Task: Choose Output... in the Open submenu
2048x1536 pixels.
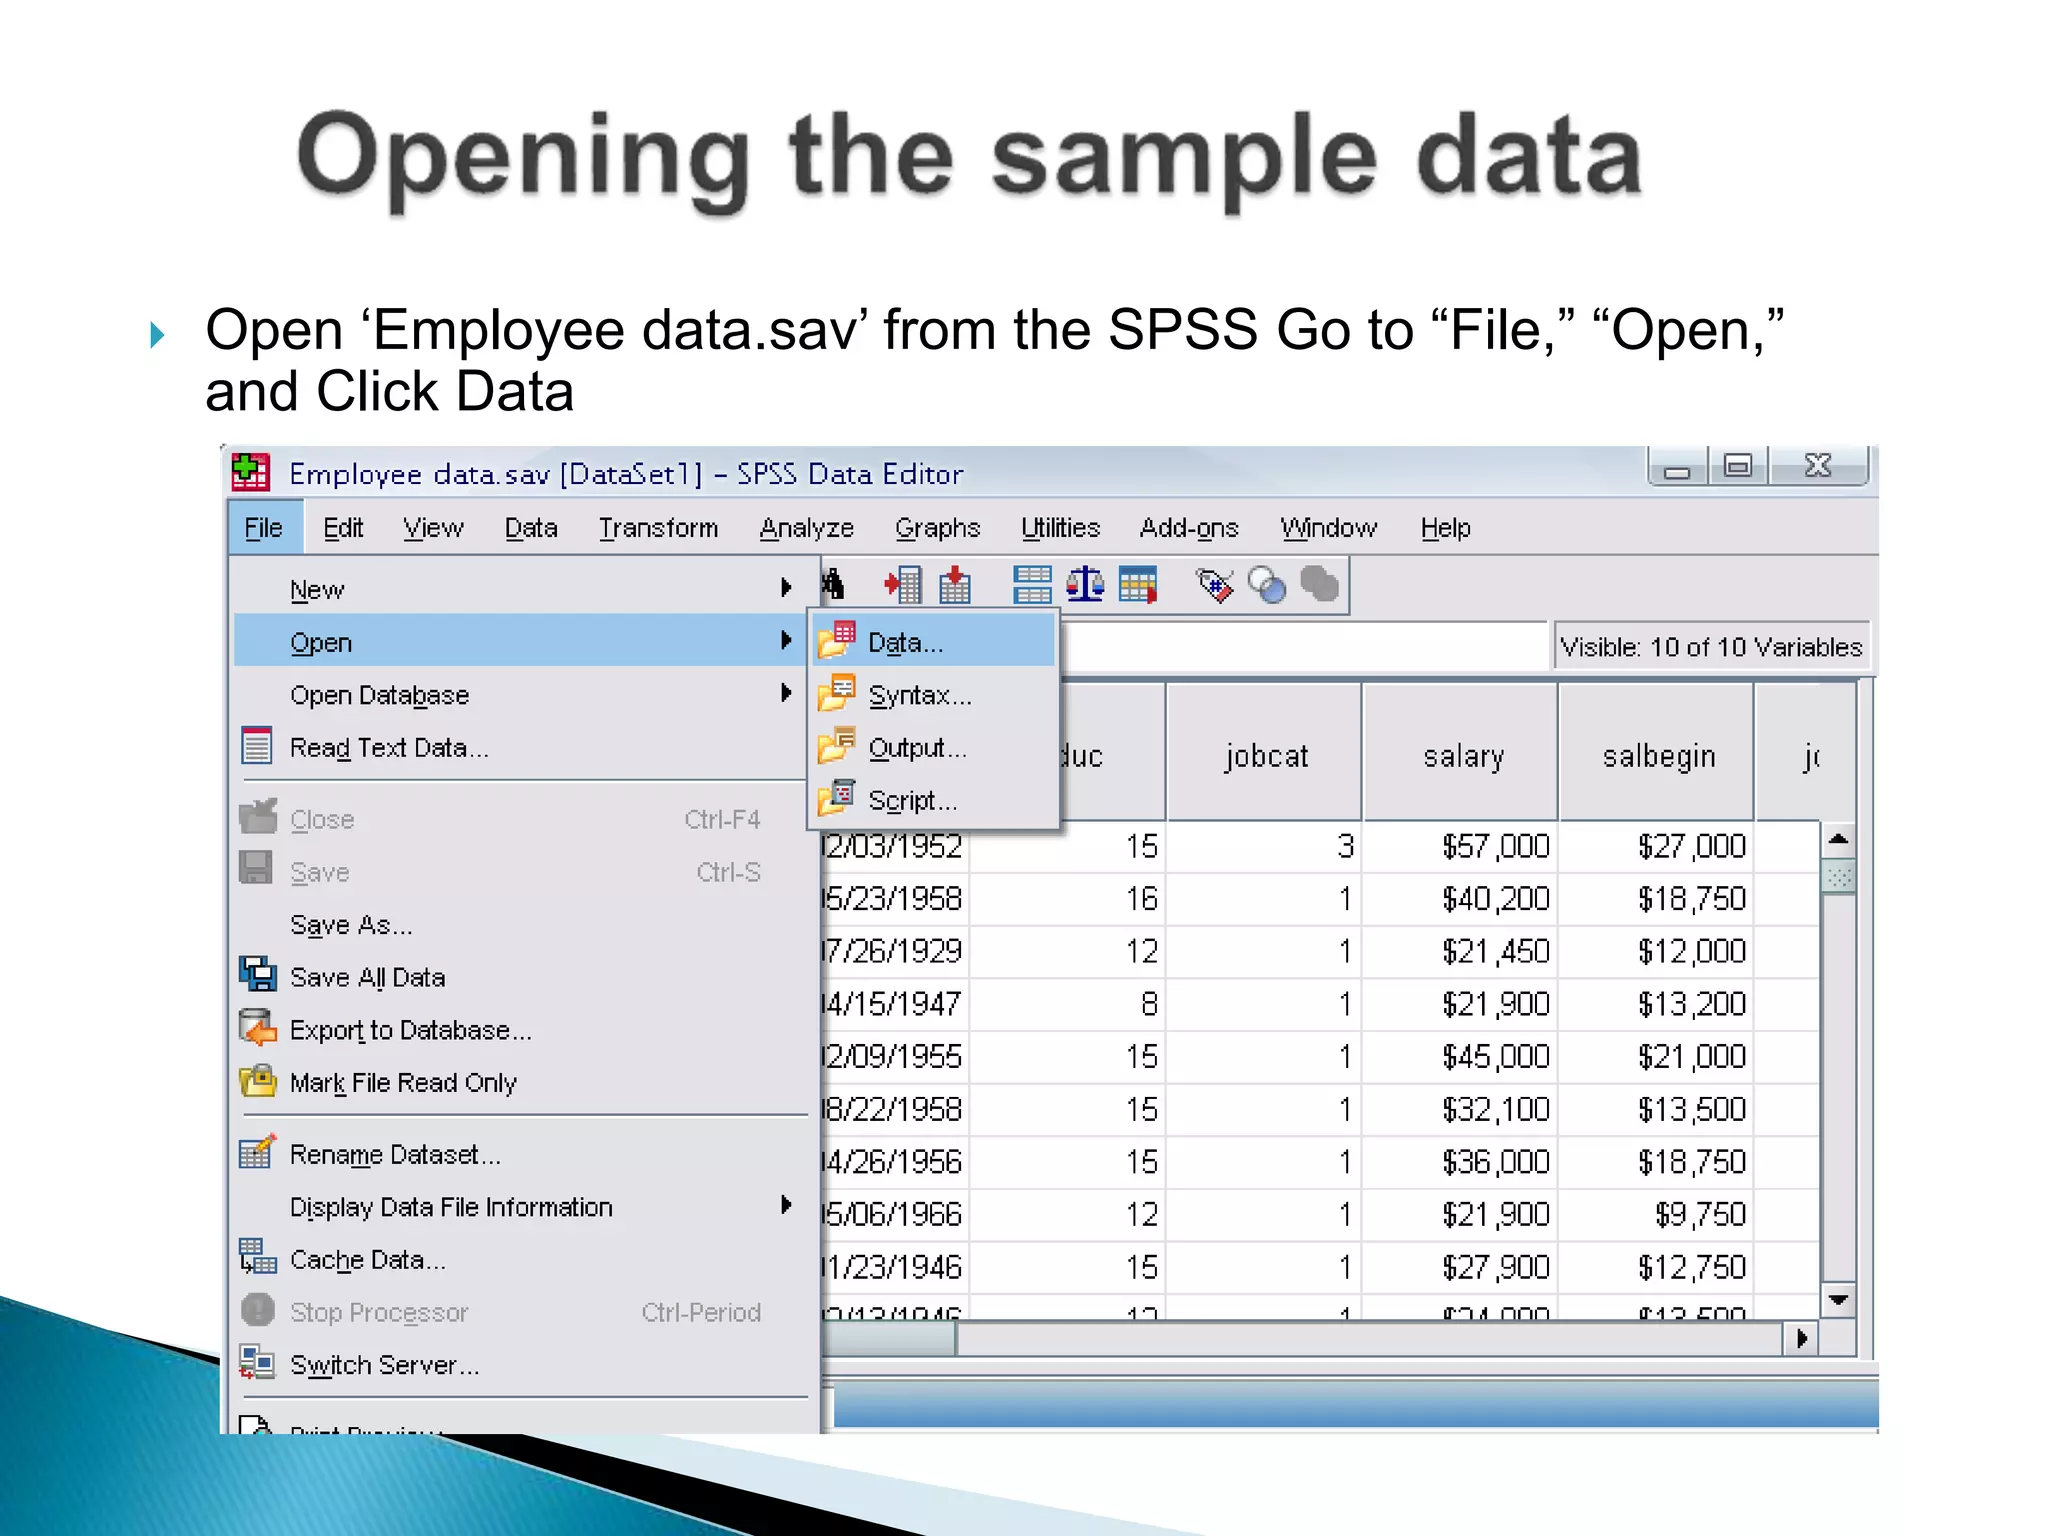Action: pyautogui.click(x=934, y=747)
